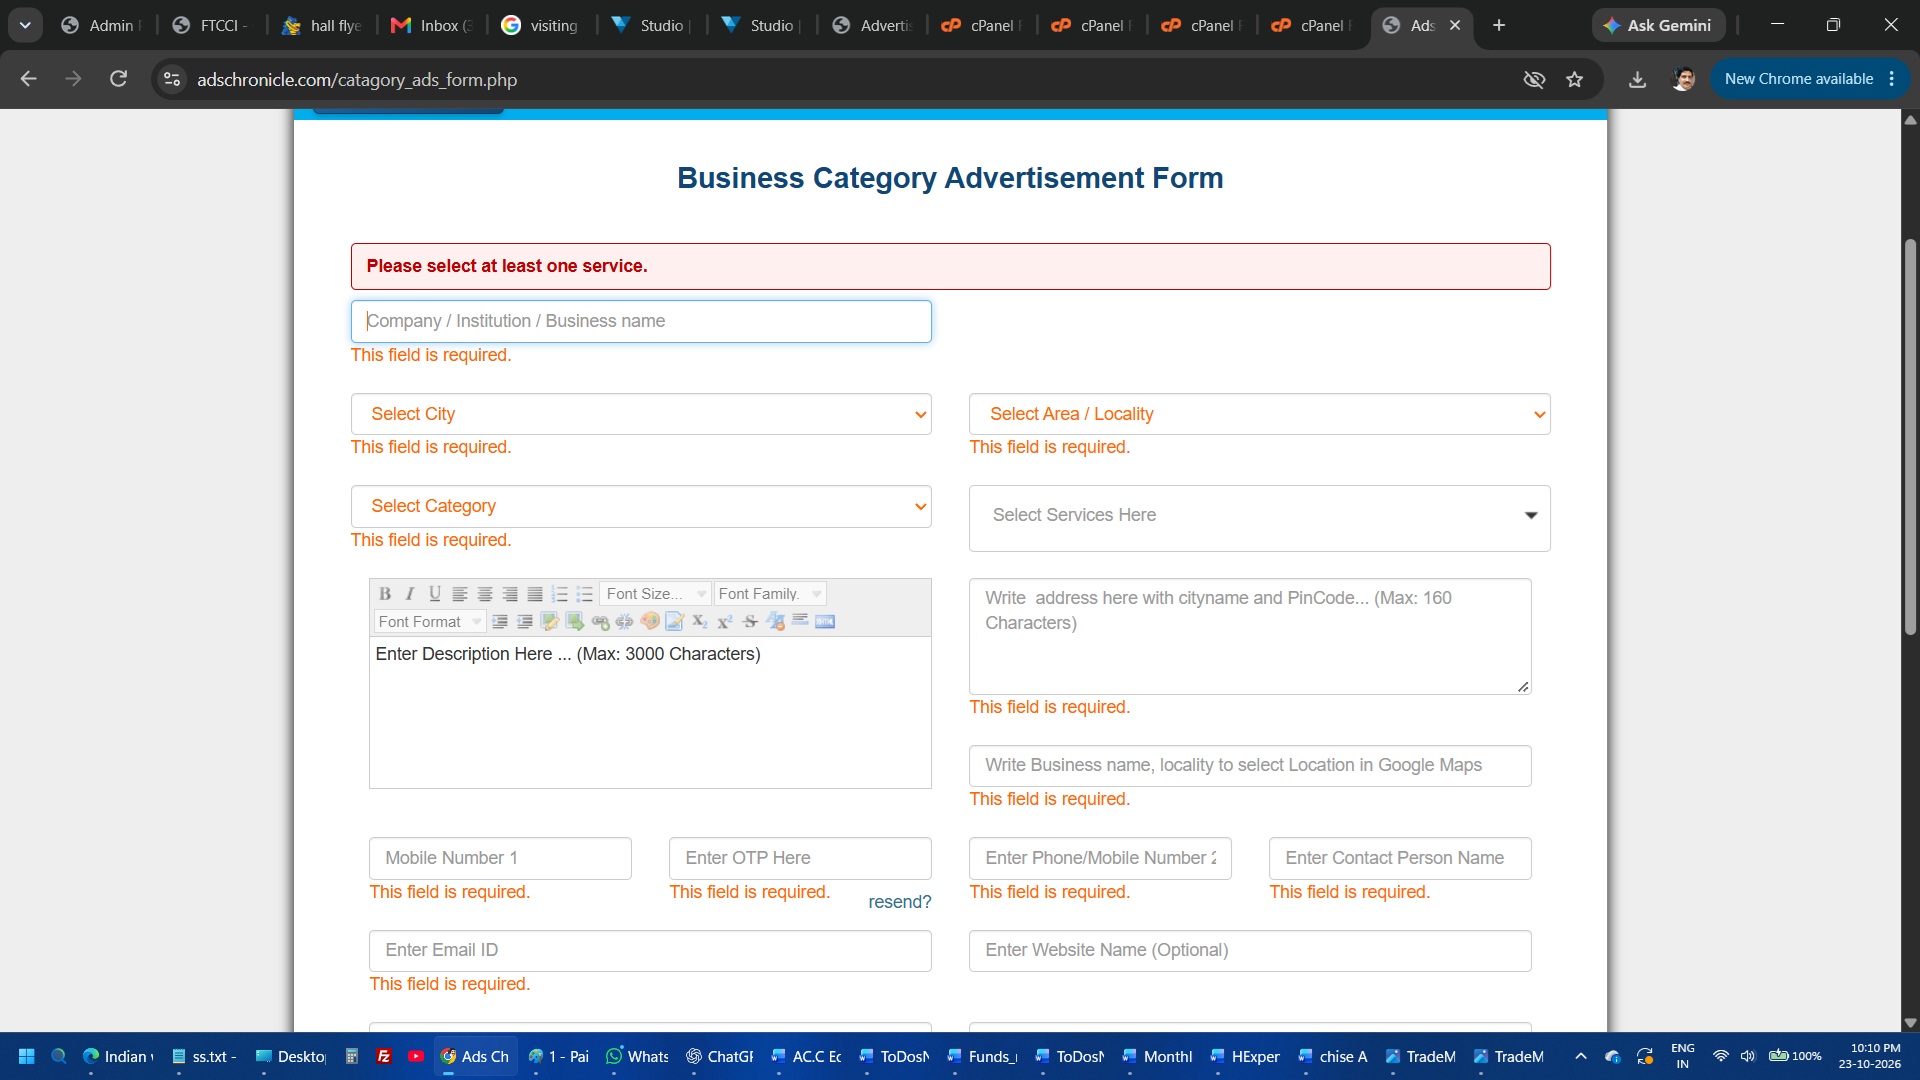Open the Select City dropdown

coord(641,414)
